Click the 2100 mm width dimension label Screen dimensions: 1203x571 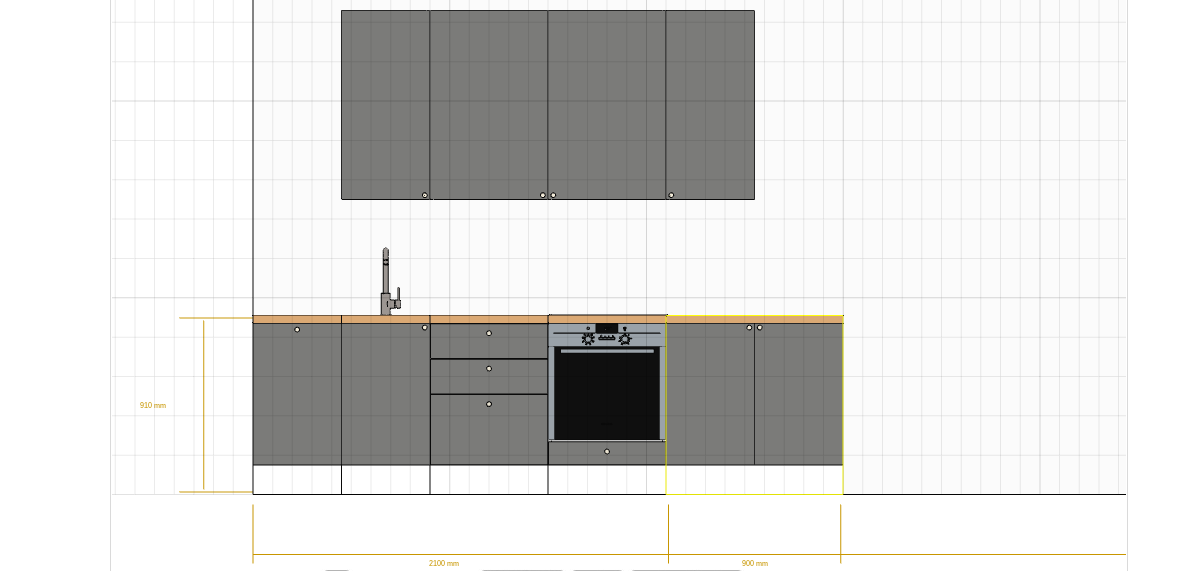click(444, 563)
